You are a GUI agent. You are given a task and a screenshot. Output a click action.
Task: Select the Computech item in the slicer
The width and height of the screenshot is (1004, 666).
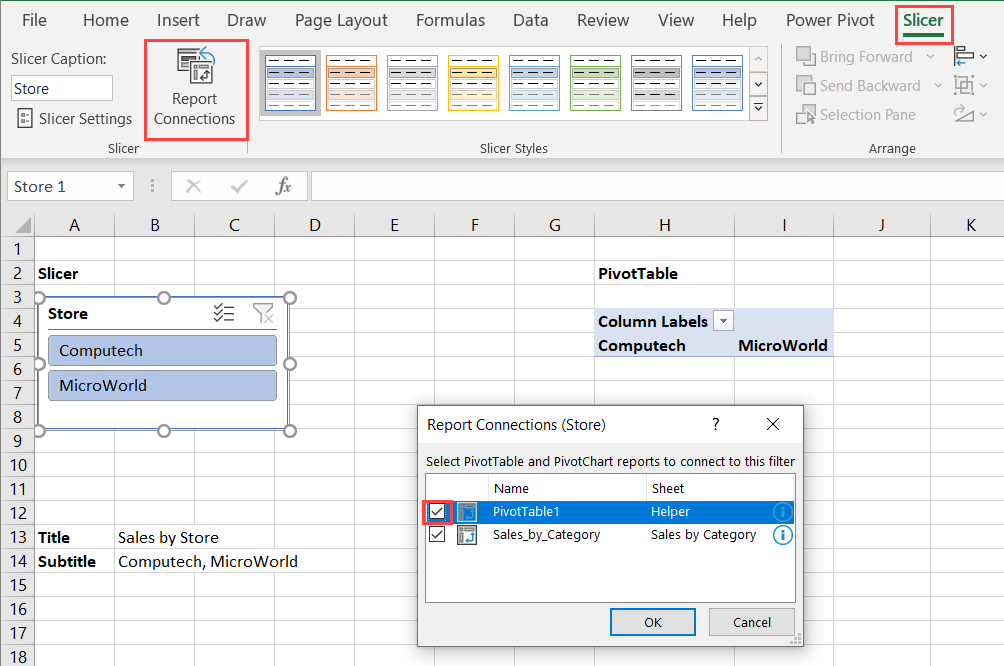pyautogui.click(x=162, y=351)
